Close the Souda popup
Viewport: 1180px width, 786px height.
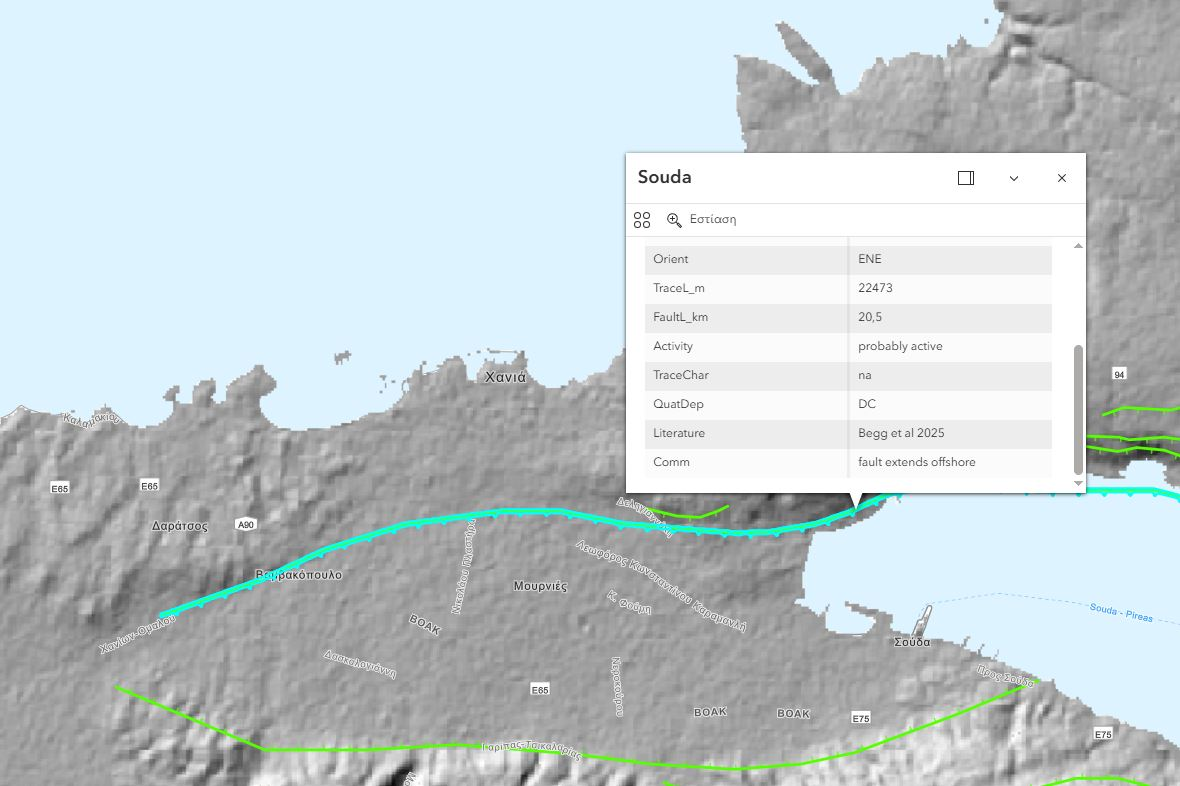coord(1061,178)
